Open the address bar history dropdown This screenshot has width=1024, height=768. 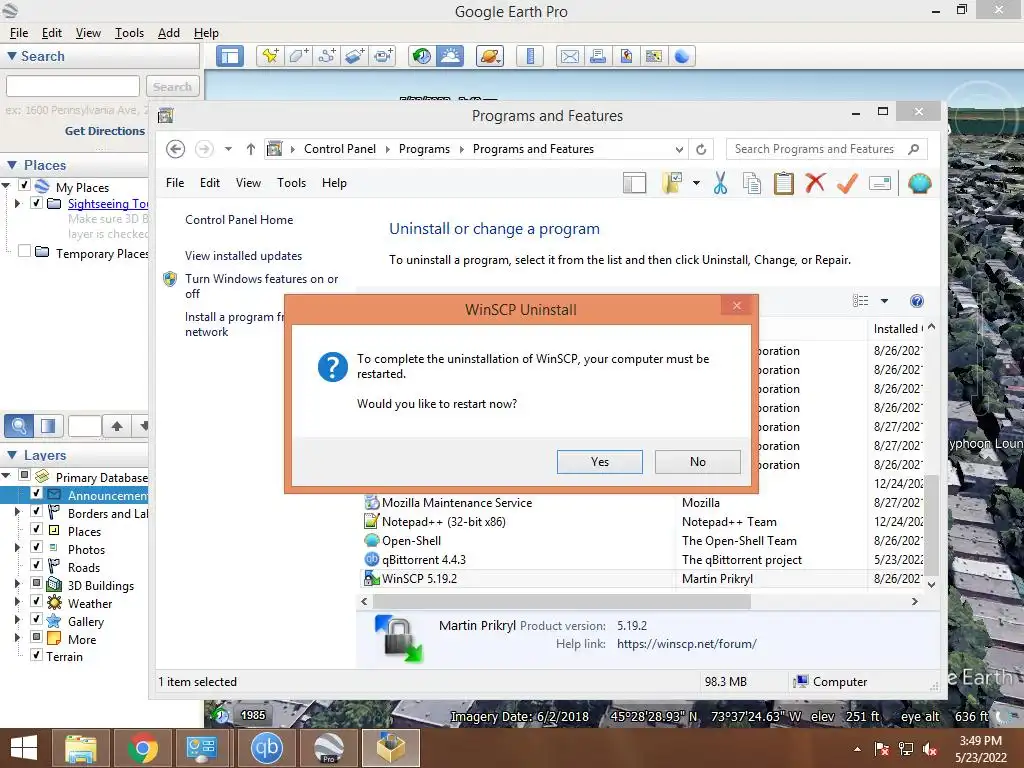coord(679,150)
